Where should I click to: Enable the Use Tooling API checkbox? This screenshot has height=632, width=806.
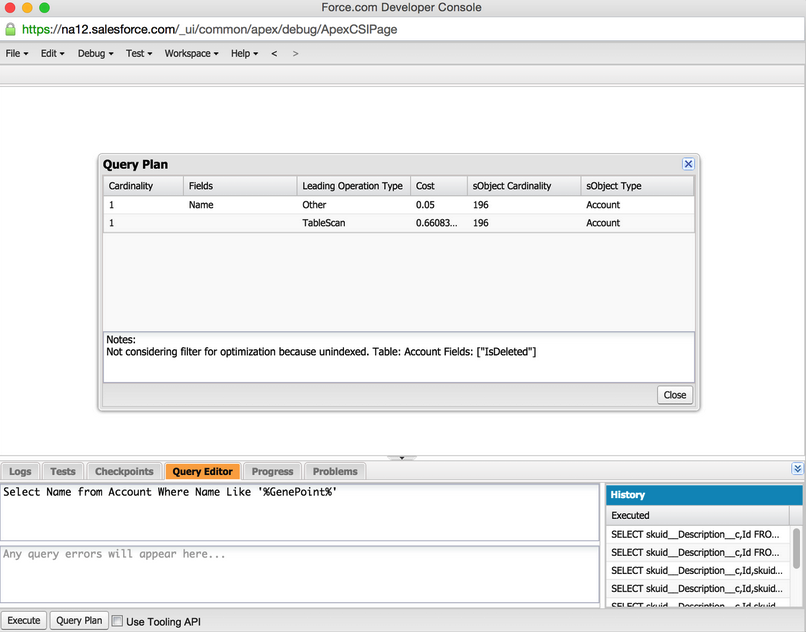pos(118,621)
